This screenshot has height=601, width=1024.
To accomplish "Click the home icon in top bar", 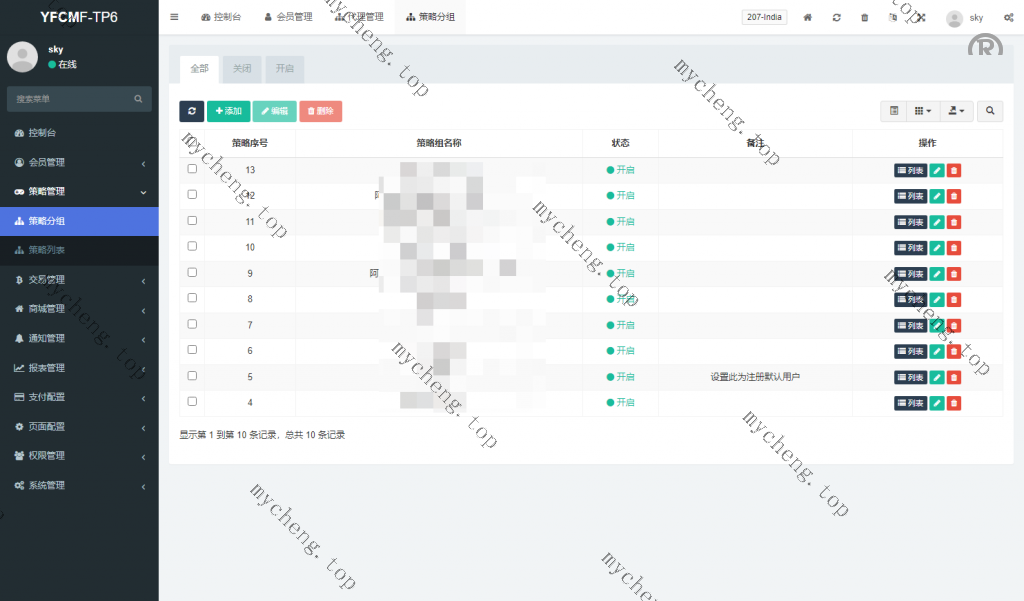I will click(808, 17).
